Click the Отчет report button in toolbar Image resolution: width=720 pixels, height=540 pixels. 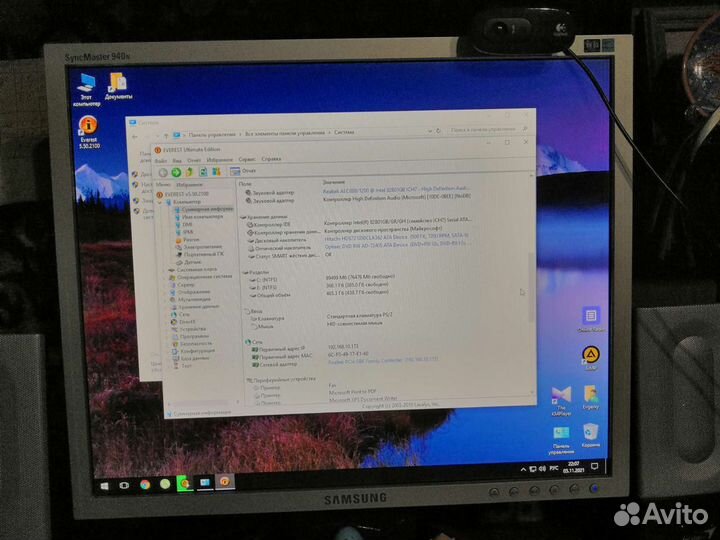(243, 171)
